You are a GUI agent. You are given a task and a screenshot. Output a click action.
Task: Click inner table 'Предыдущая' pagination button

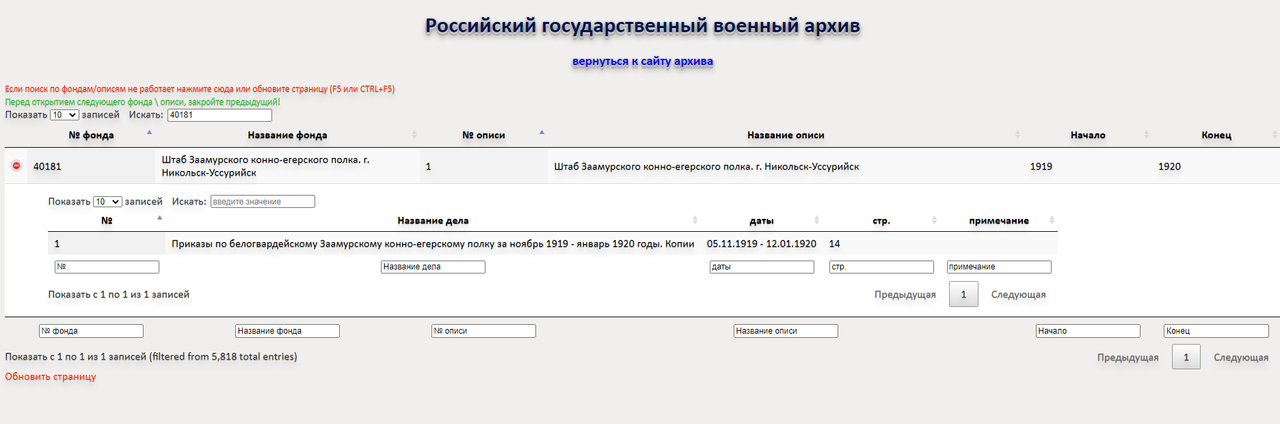click(905, 295)
